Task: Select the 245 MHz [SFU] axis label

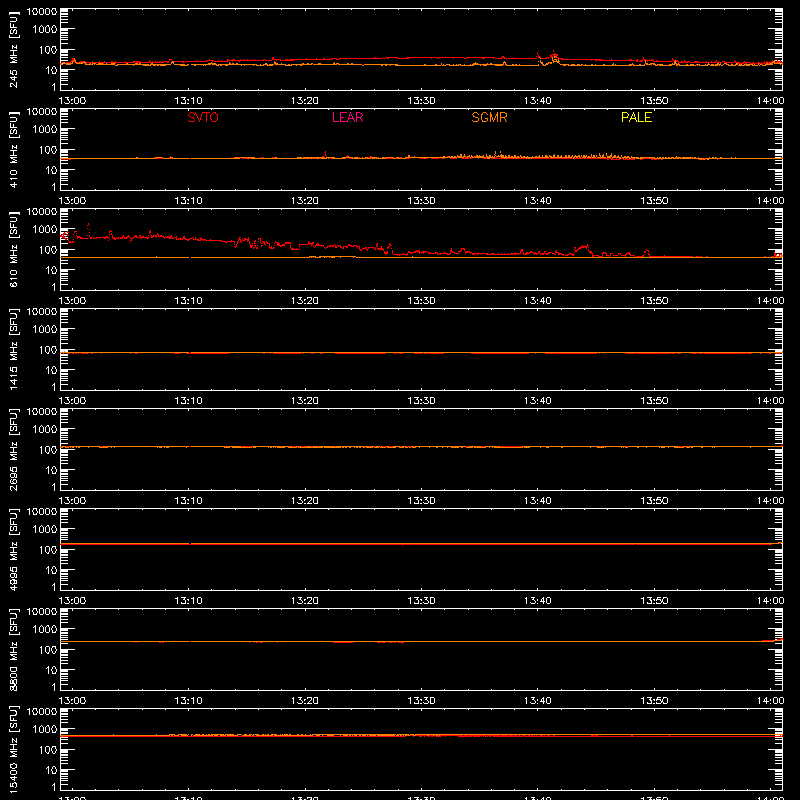Action: click(x=14, y=49)
